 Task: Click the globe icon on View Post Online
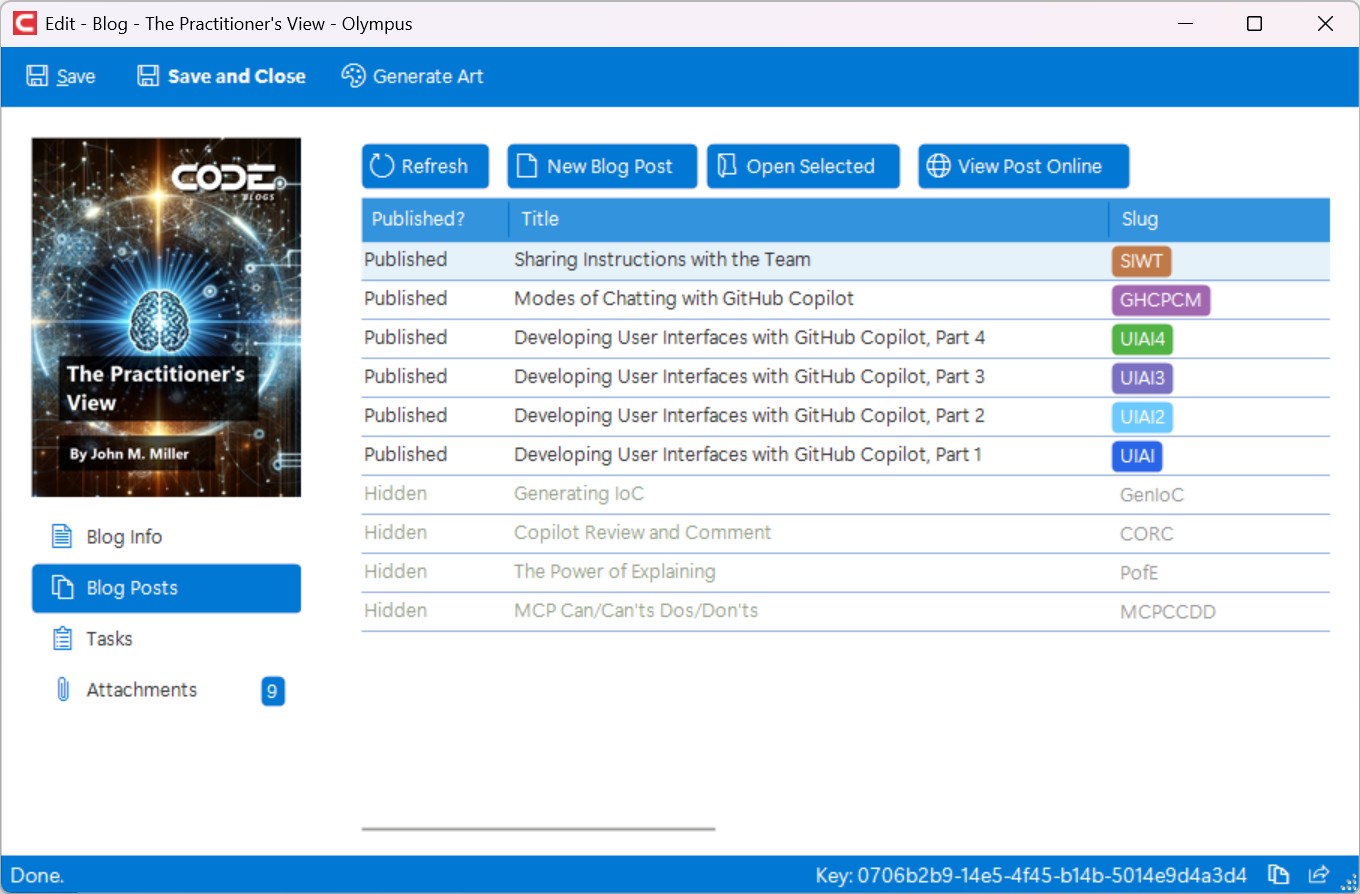(938, 166)
